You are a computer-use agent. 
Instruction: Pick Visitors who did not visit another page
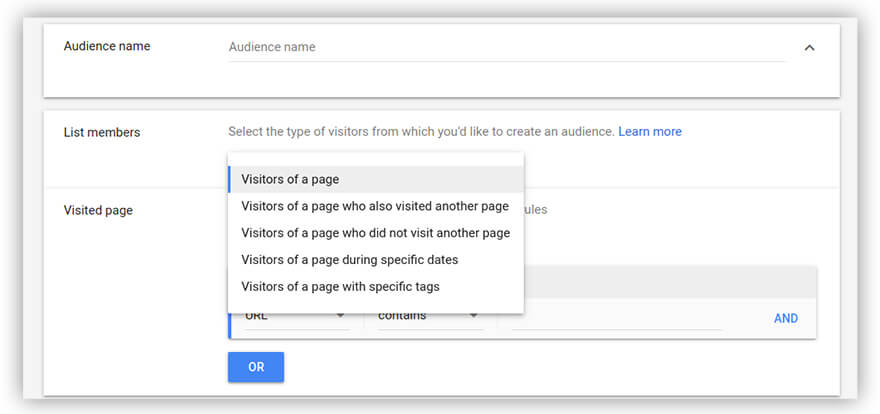(375, 233)
